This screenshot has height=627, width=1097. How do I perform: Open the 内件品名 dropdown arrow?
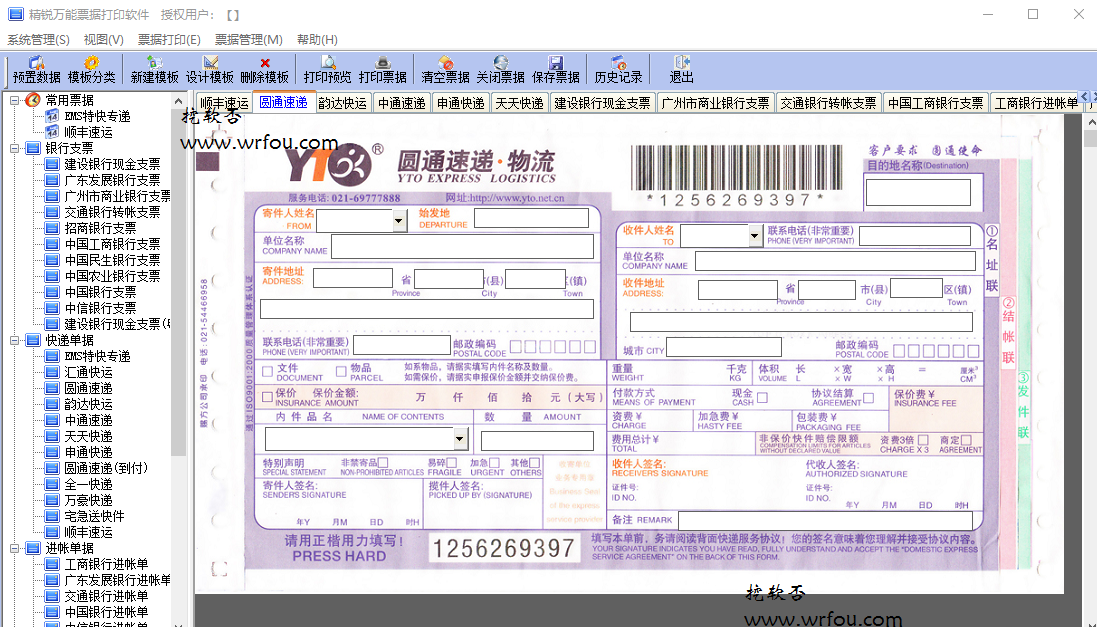(x=460, y=439)
